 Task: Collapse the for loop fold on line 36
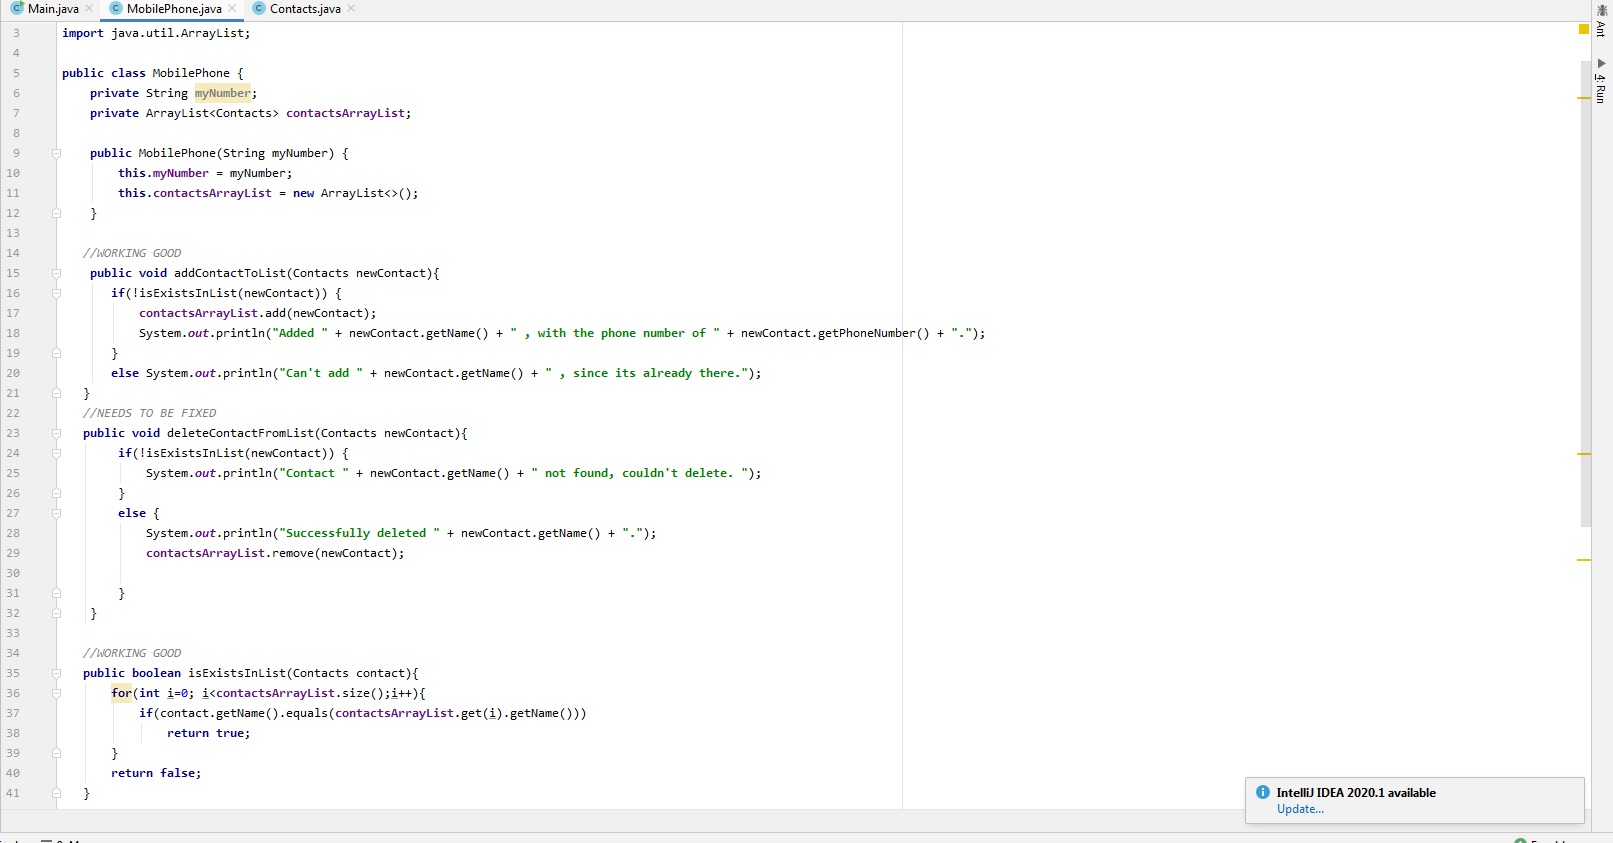[56, 693]
